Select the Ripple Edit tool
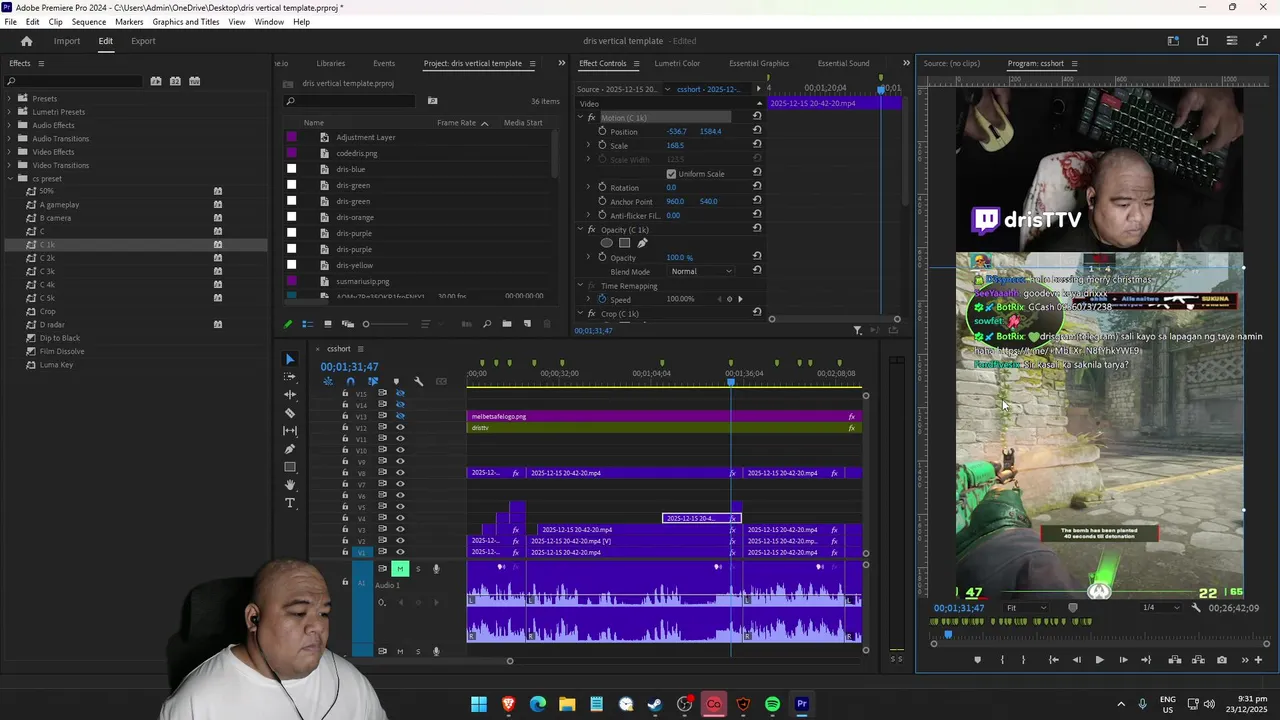Viewport: 1280px width, 720px height. [x=290, y=395]
